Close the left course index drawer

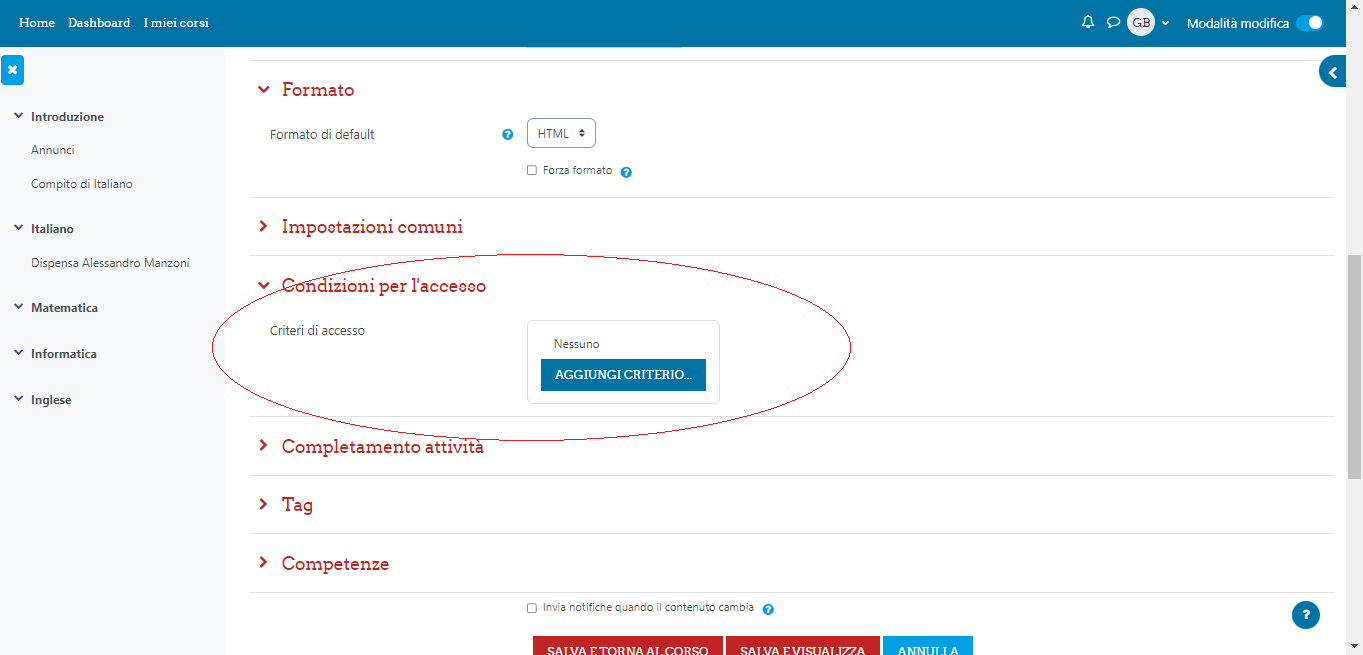12,70
